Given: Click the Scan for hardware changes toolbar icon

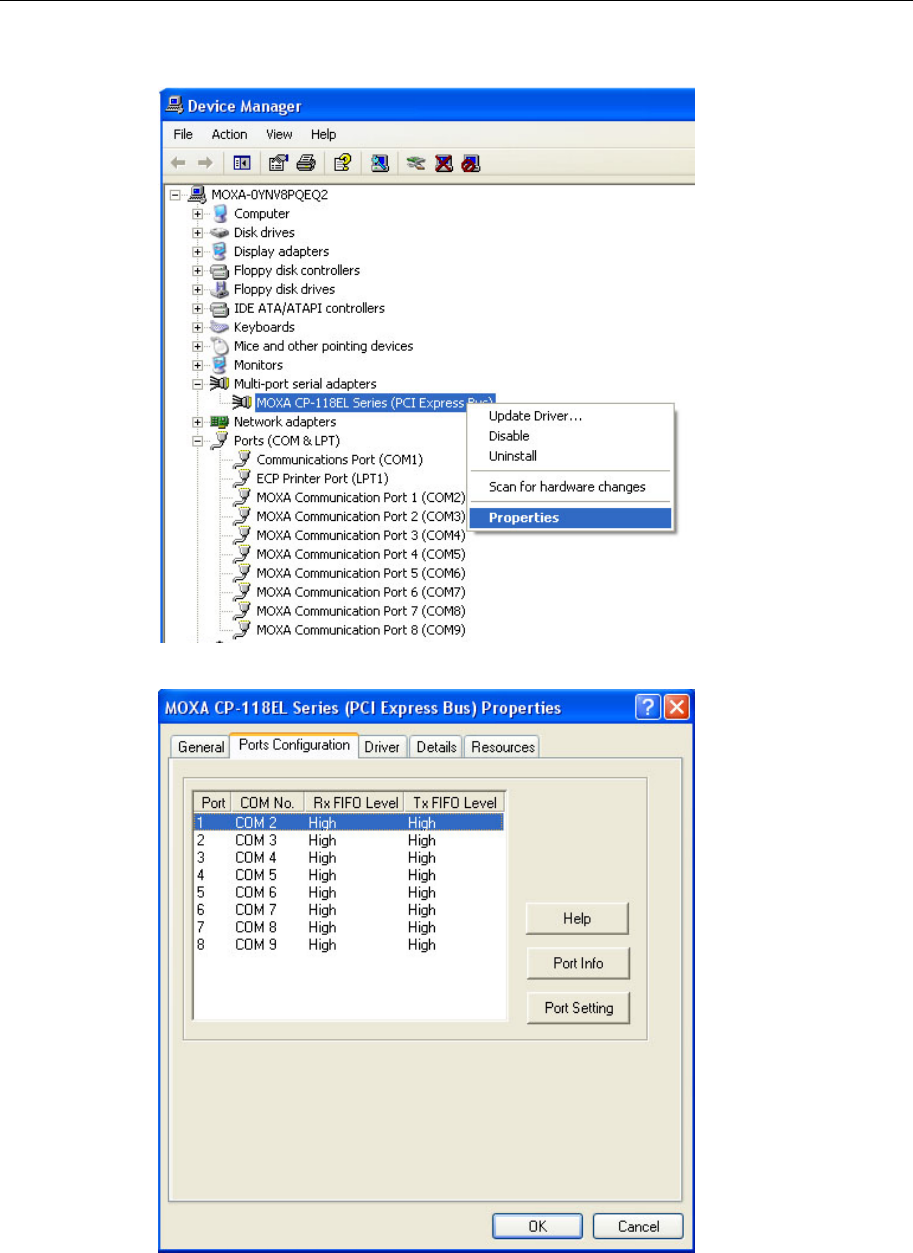Looking at the screenshot, I should tap(380, 163).
